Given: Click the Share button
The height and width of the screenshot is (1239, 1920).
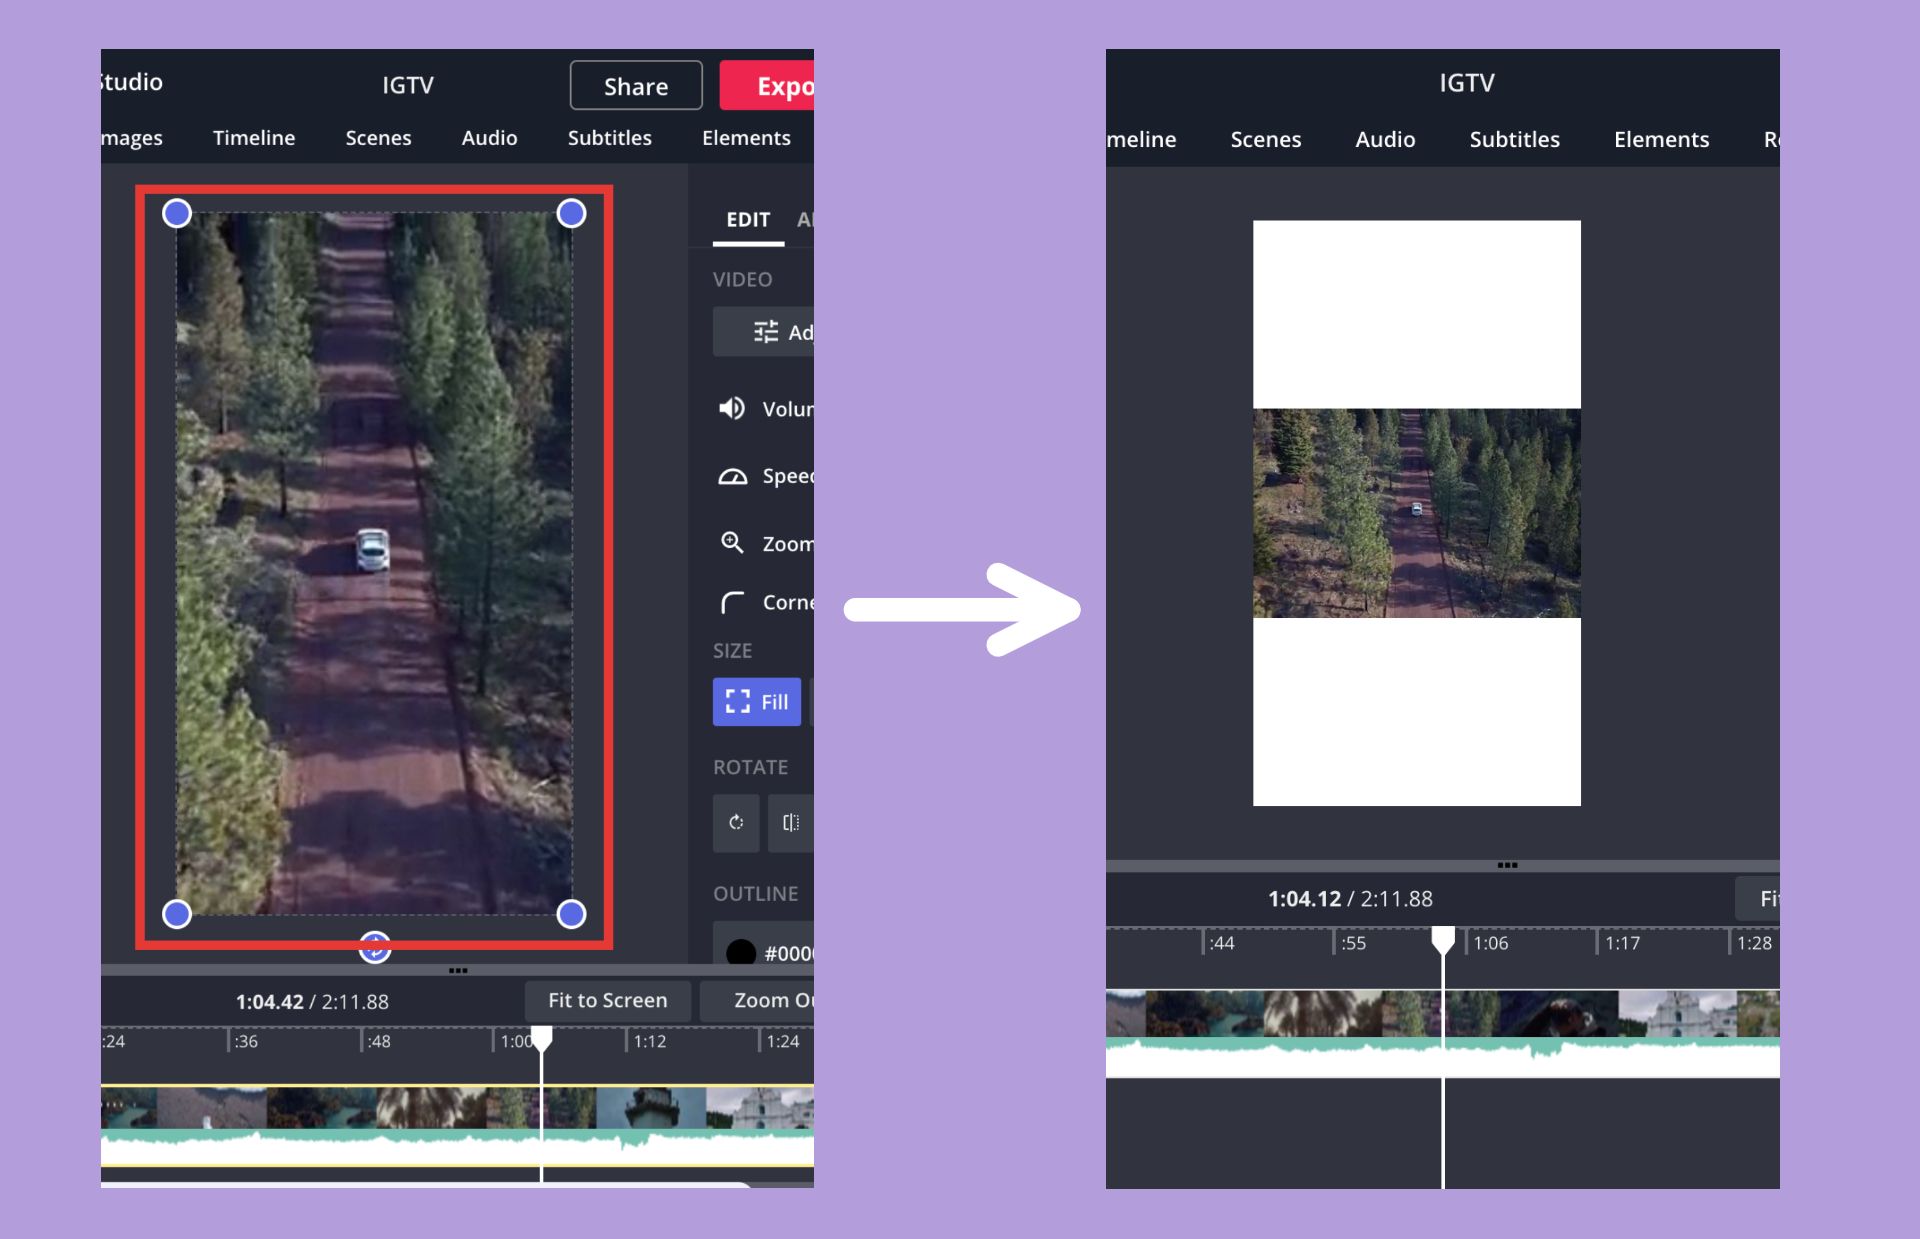Looking at the screenshot, I should (x=635, y=86).
